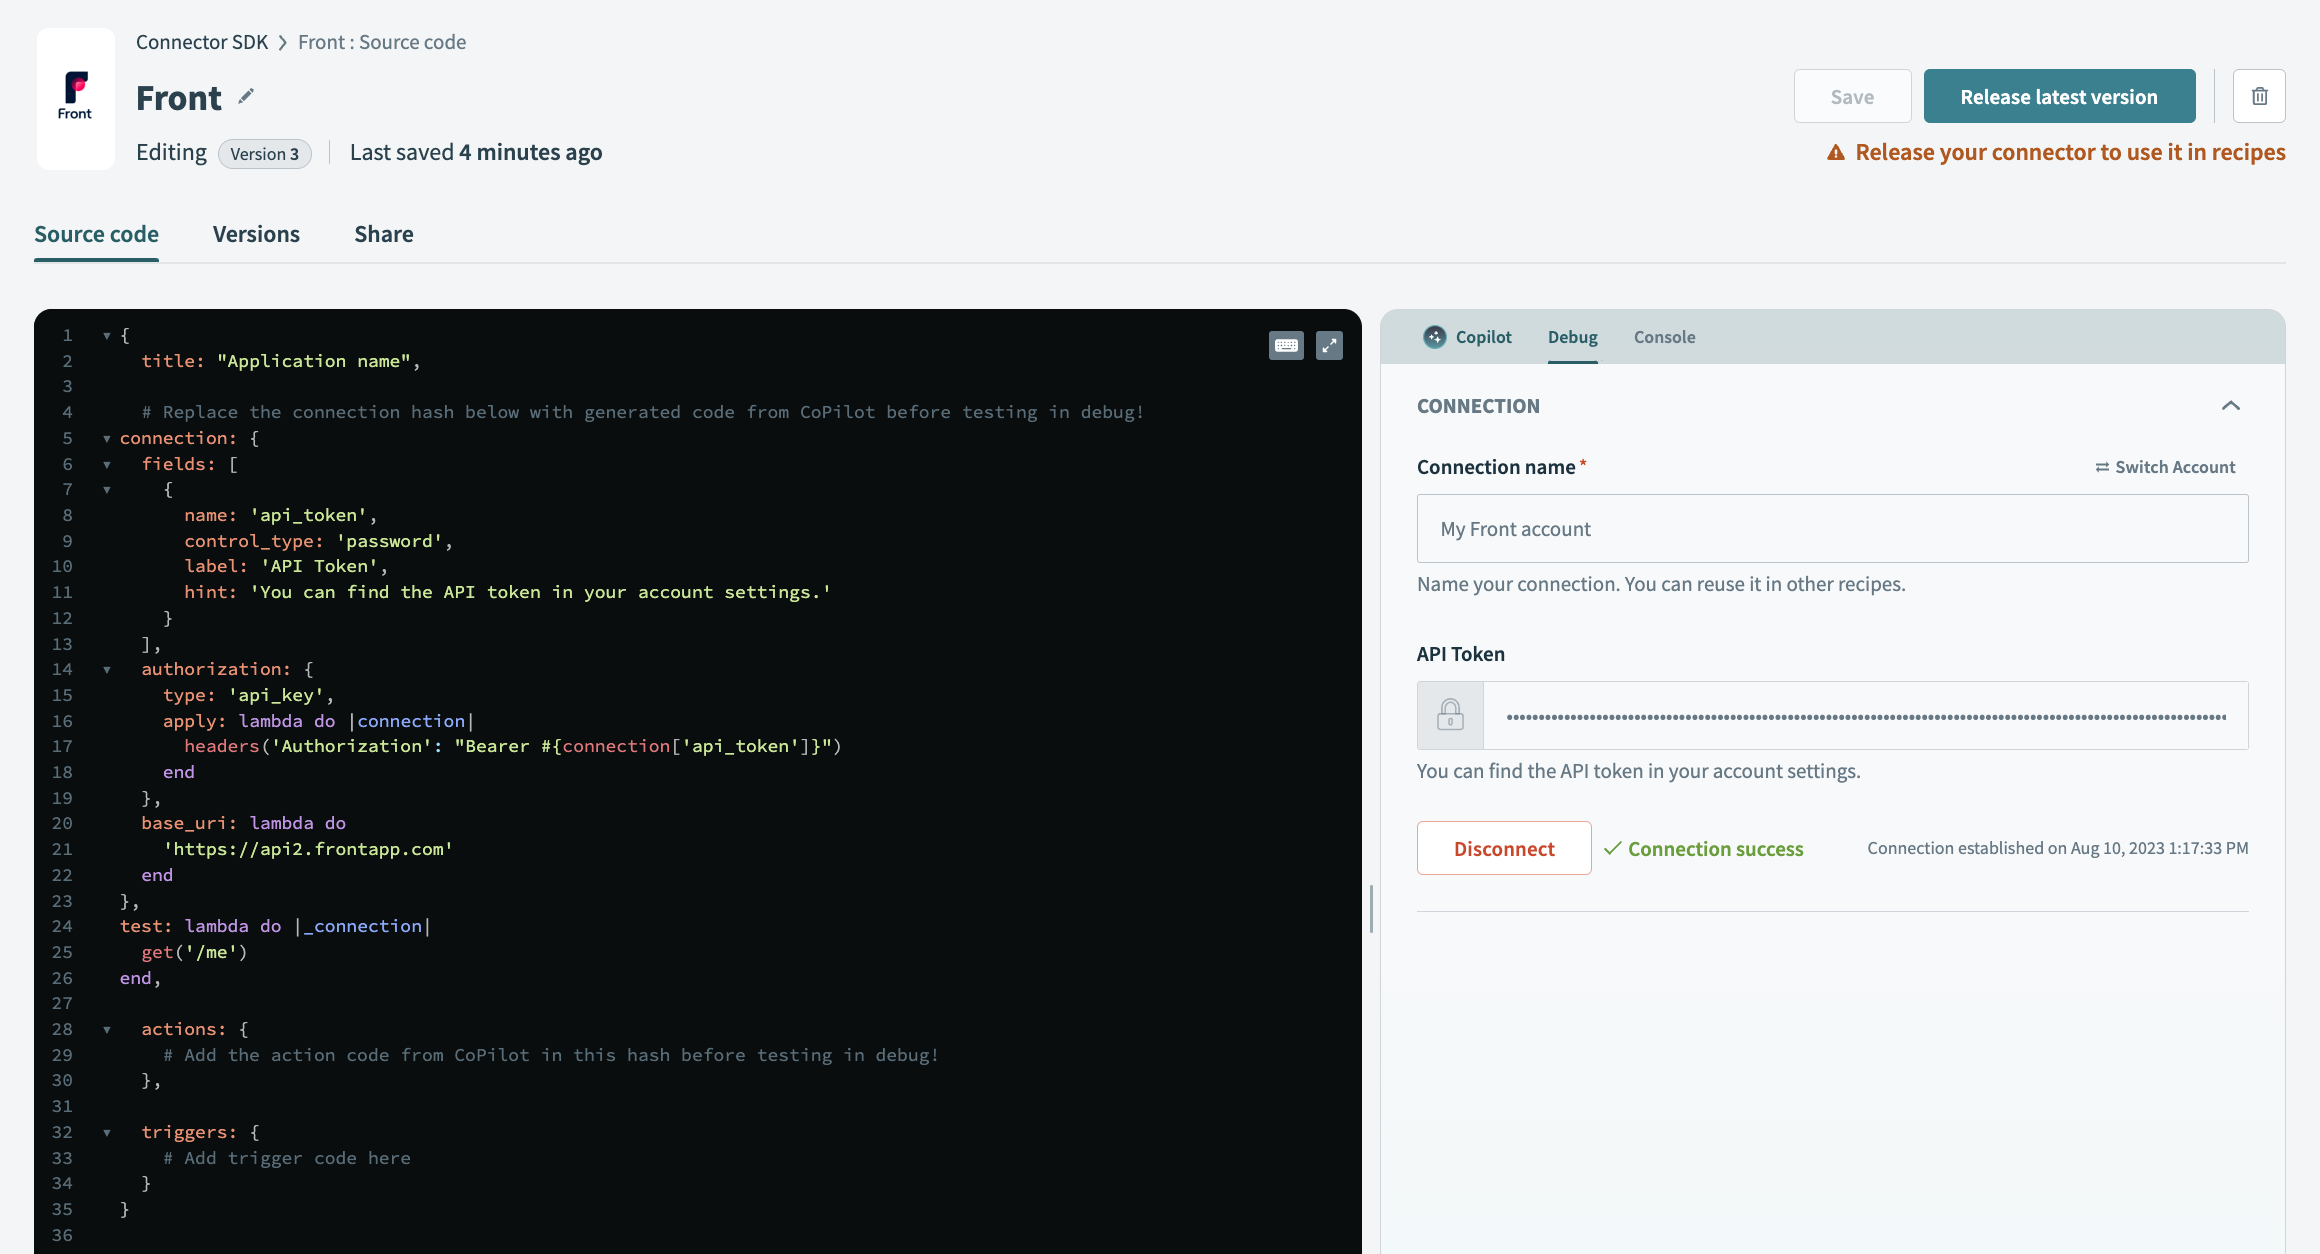Fold the authorization block at line 14

click(x=107, y=669)
